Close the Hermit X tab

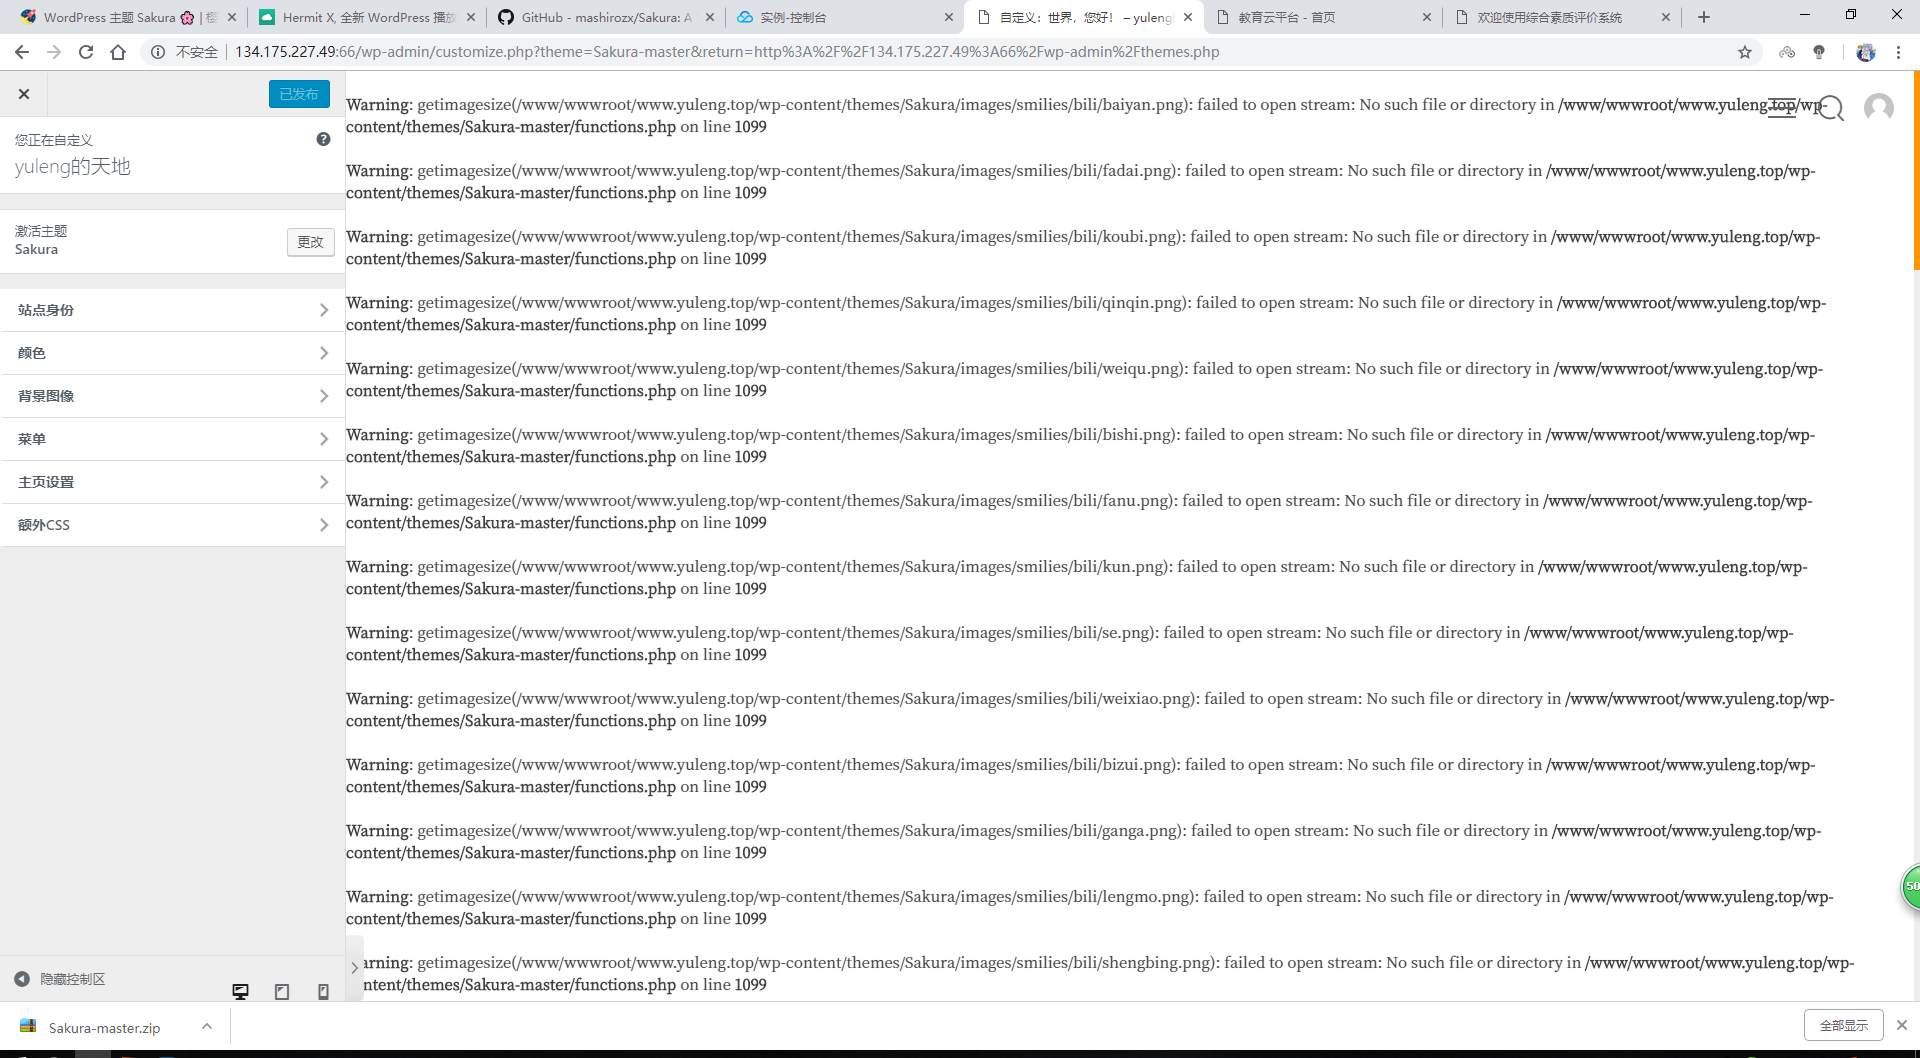pos(471,17)
